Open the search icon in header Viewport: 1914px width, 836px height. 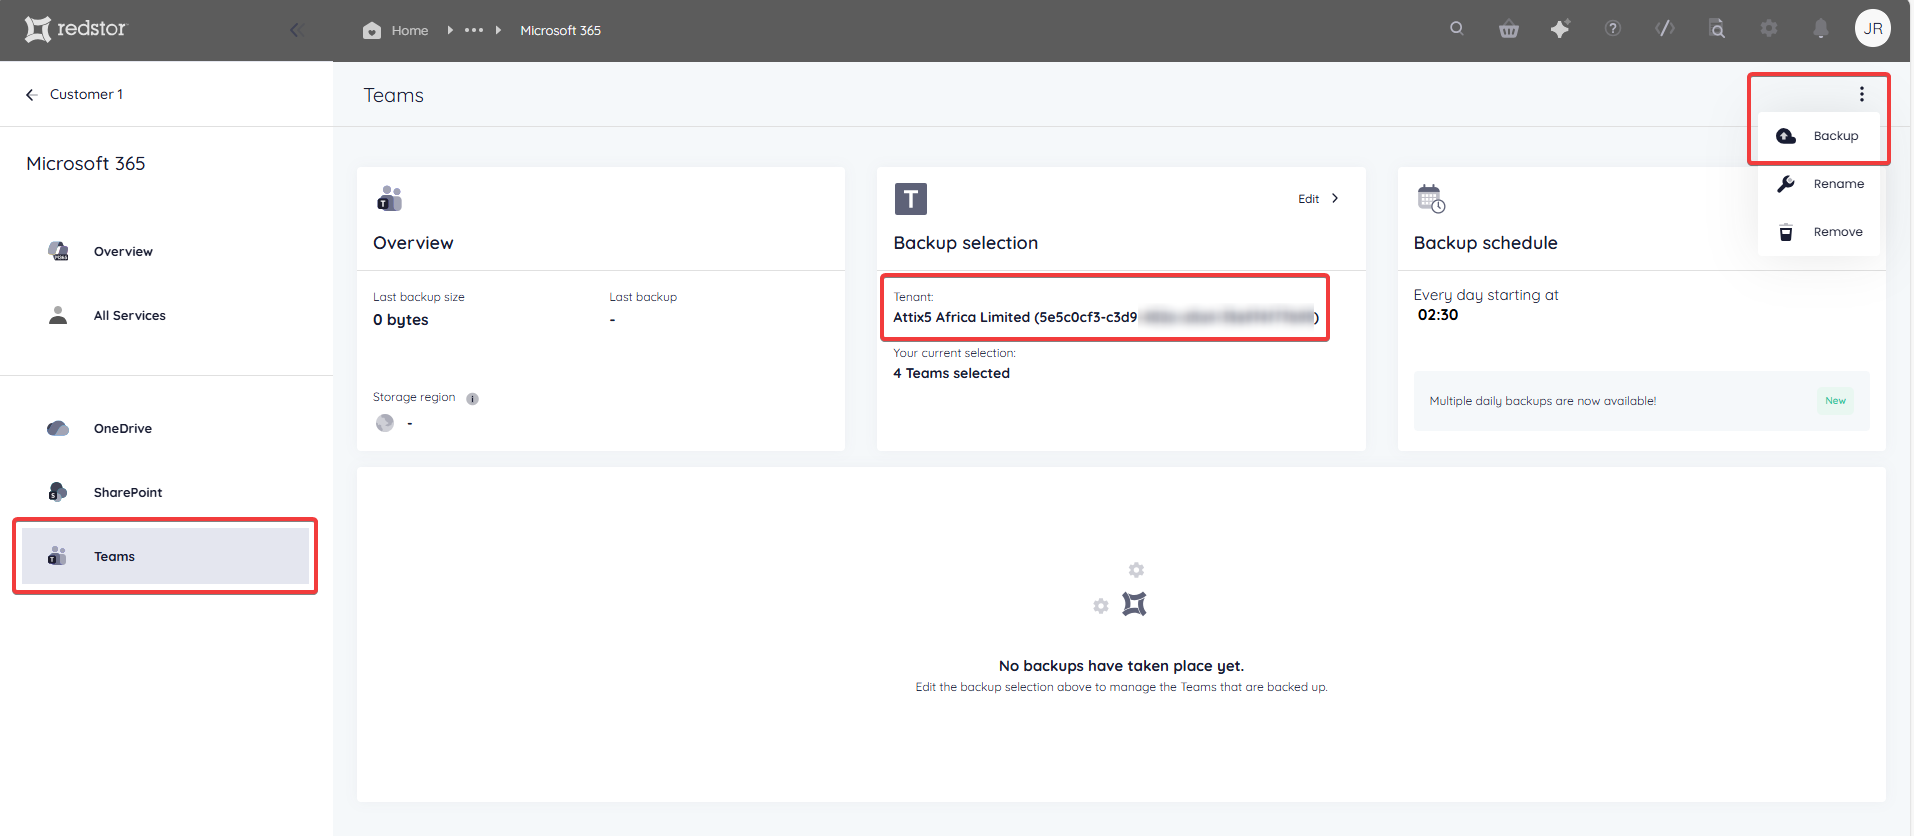click(1457, 29)
